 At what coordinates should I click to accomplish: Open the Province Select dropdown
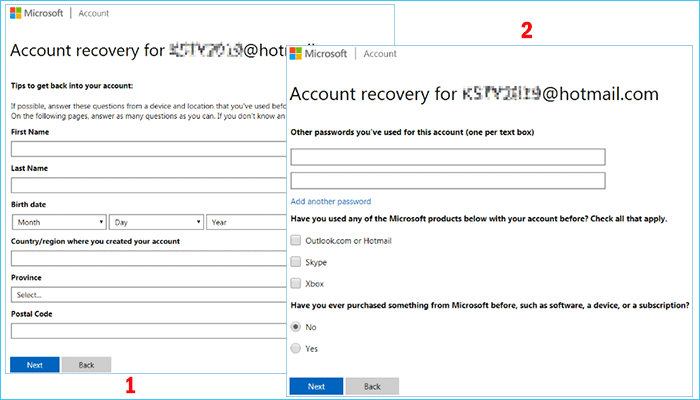(149, 295)
